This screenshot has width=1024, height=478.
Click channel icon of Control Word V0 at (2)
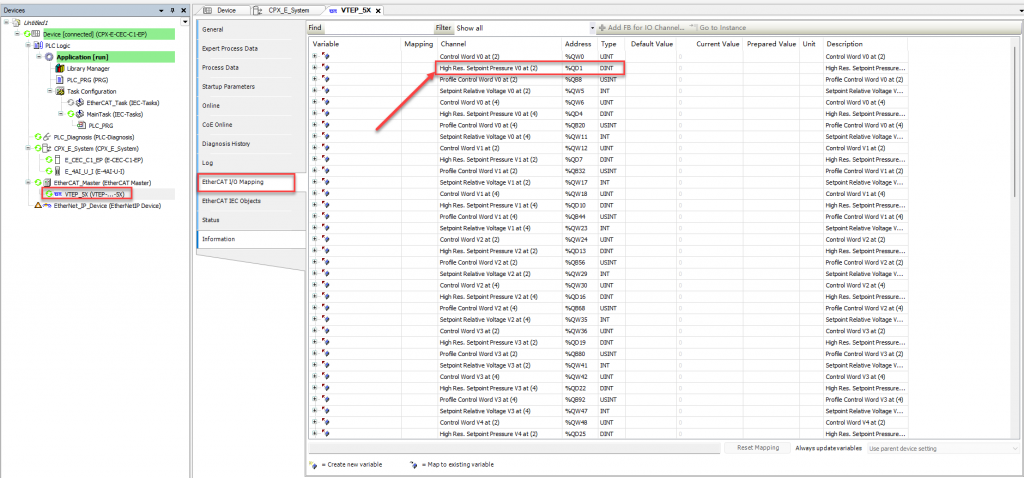(325, 57)
